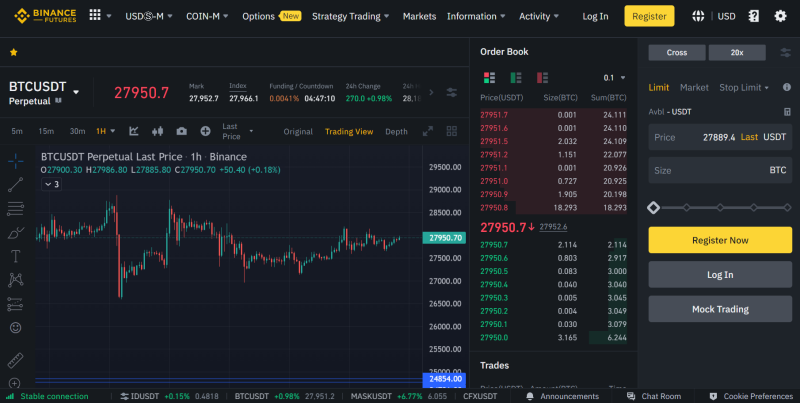
Task: Open the emoji icons tool
Action: pos(16,328)
